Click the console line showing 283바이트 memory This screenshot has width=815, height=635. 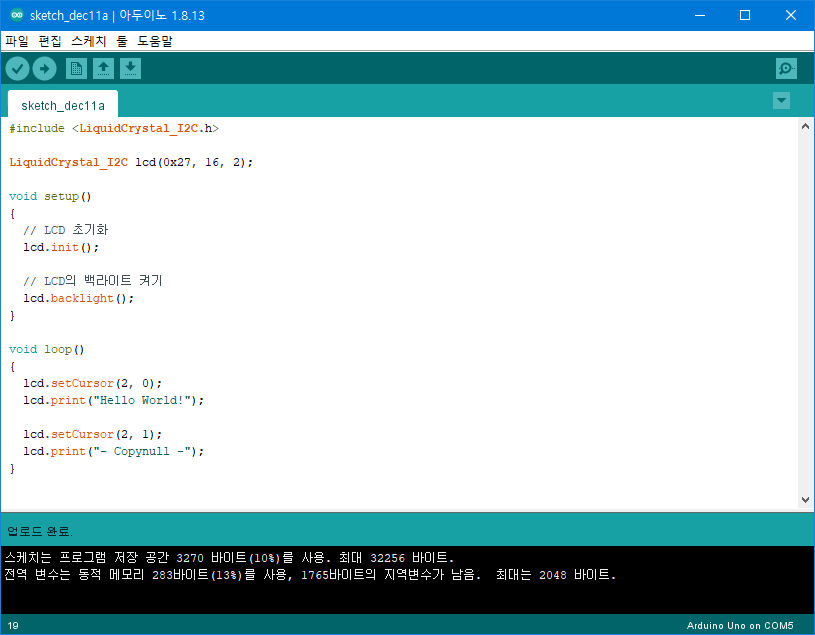[310, 575]
